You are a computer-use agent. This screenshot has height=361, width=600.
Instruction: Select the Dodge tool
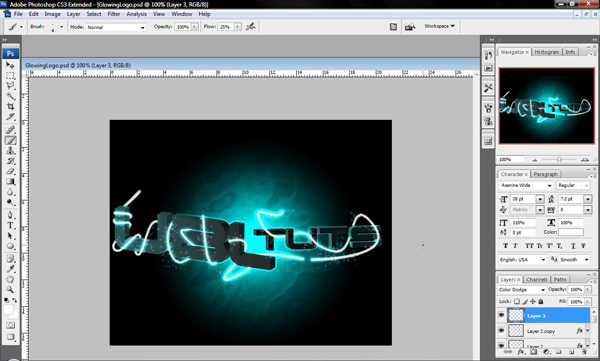[x=10, y=202]
